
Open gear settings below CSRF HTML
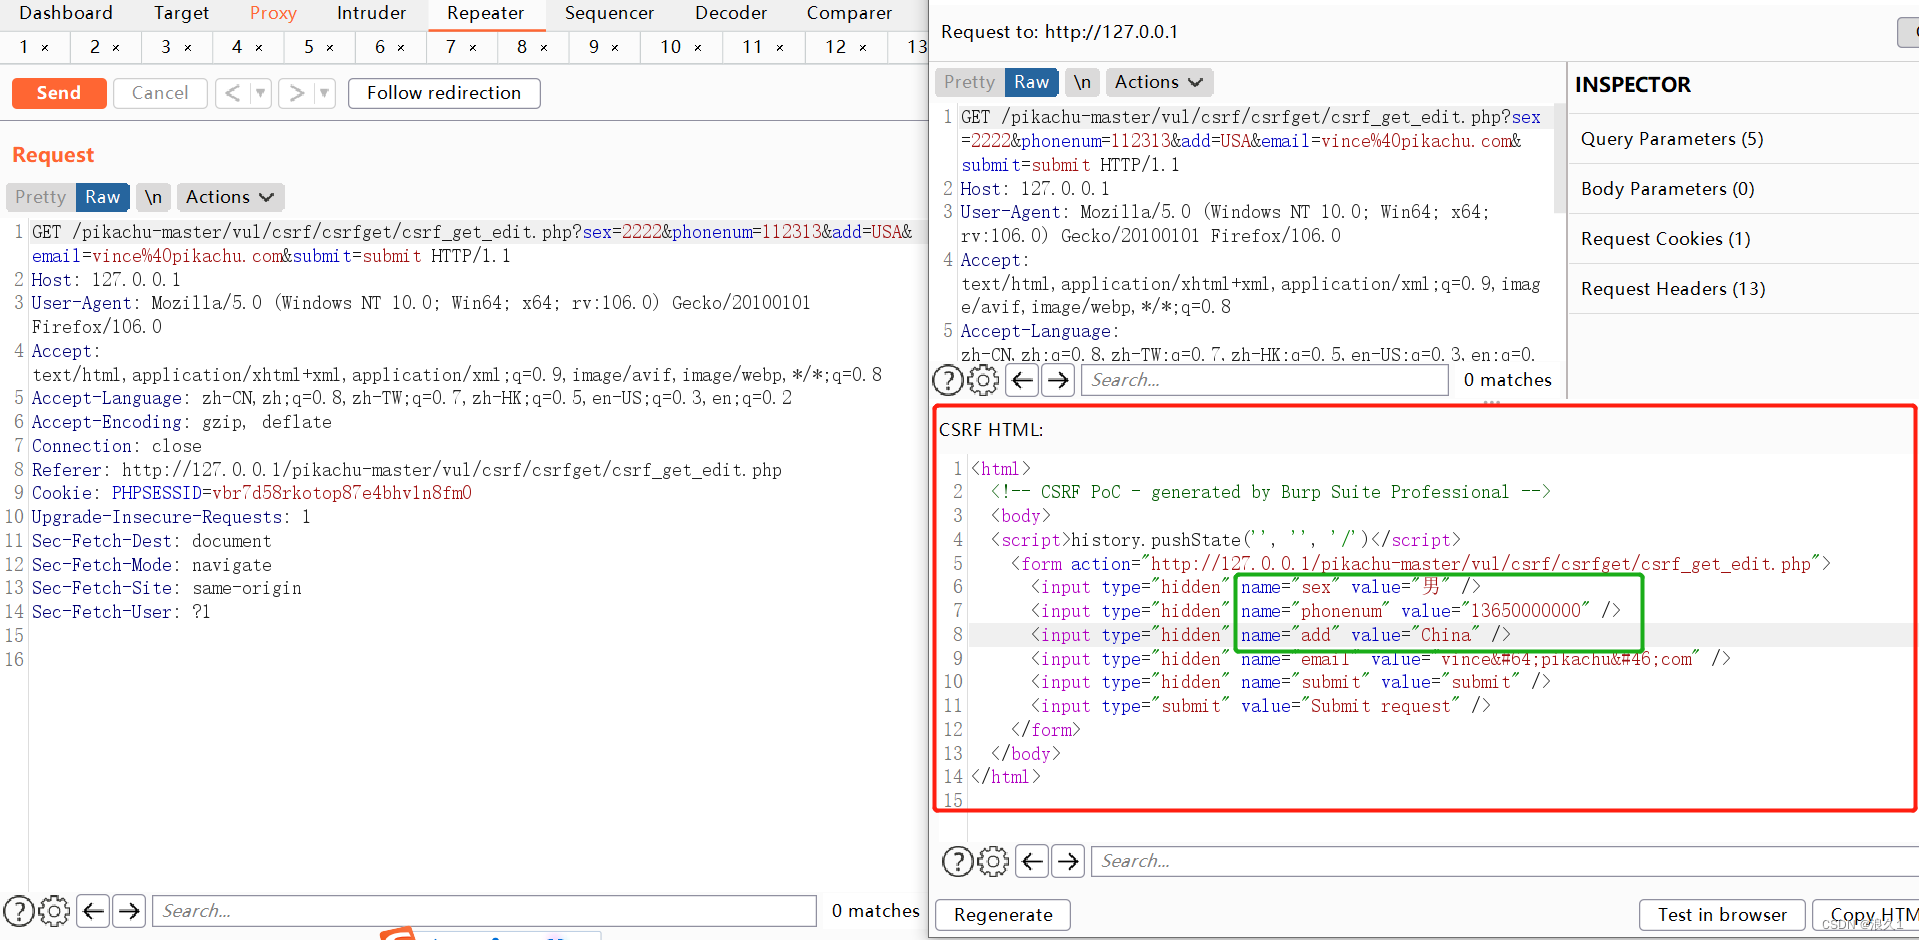point(994,861)
